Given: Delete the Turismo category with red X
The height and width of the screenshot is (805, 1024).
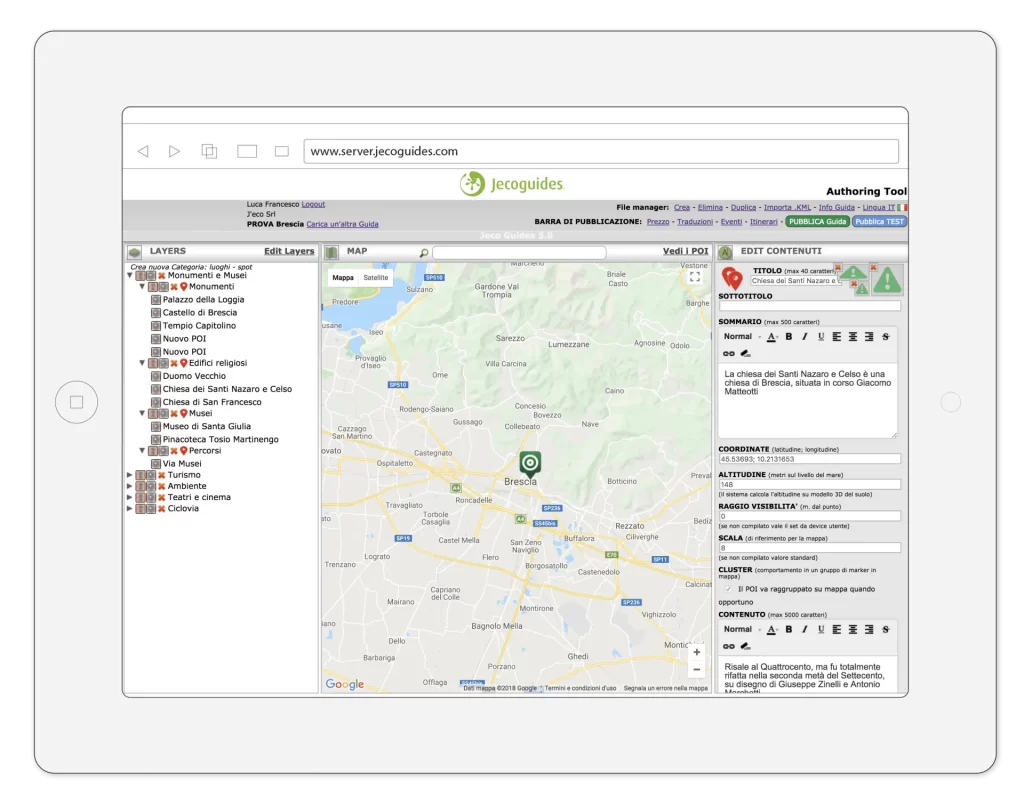Looking at the screenshot, I should coord(161,475).
